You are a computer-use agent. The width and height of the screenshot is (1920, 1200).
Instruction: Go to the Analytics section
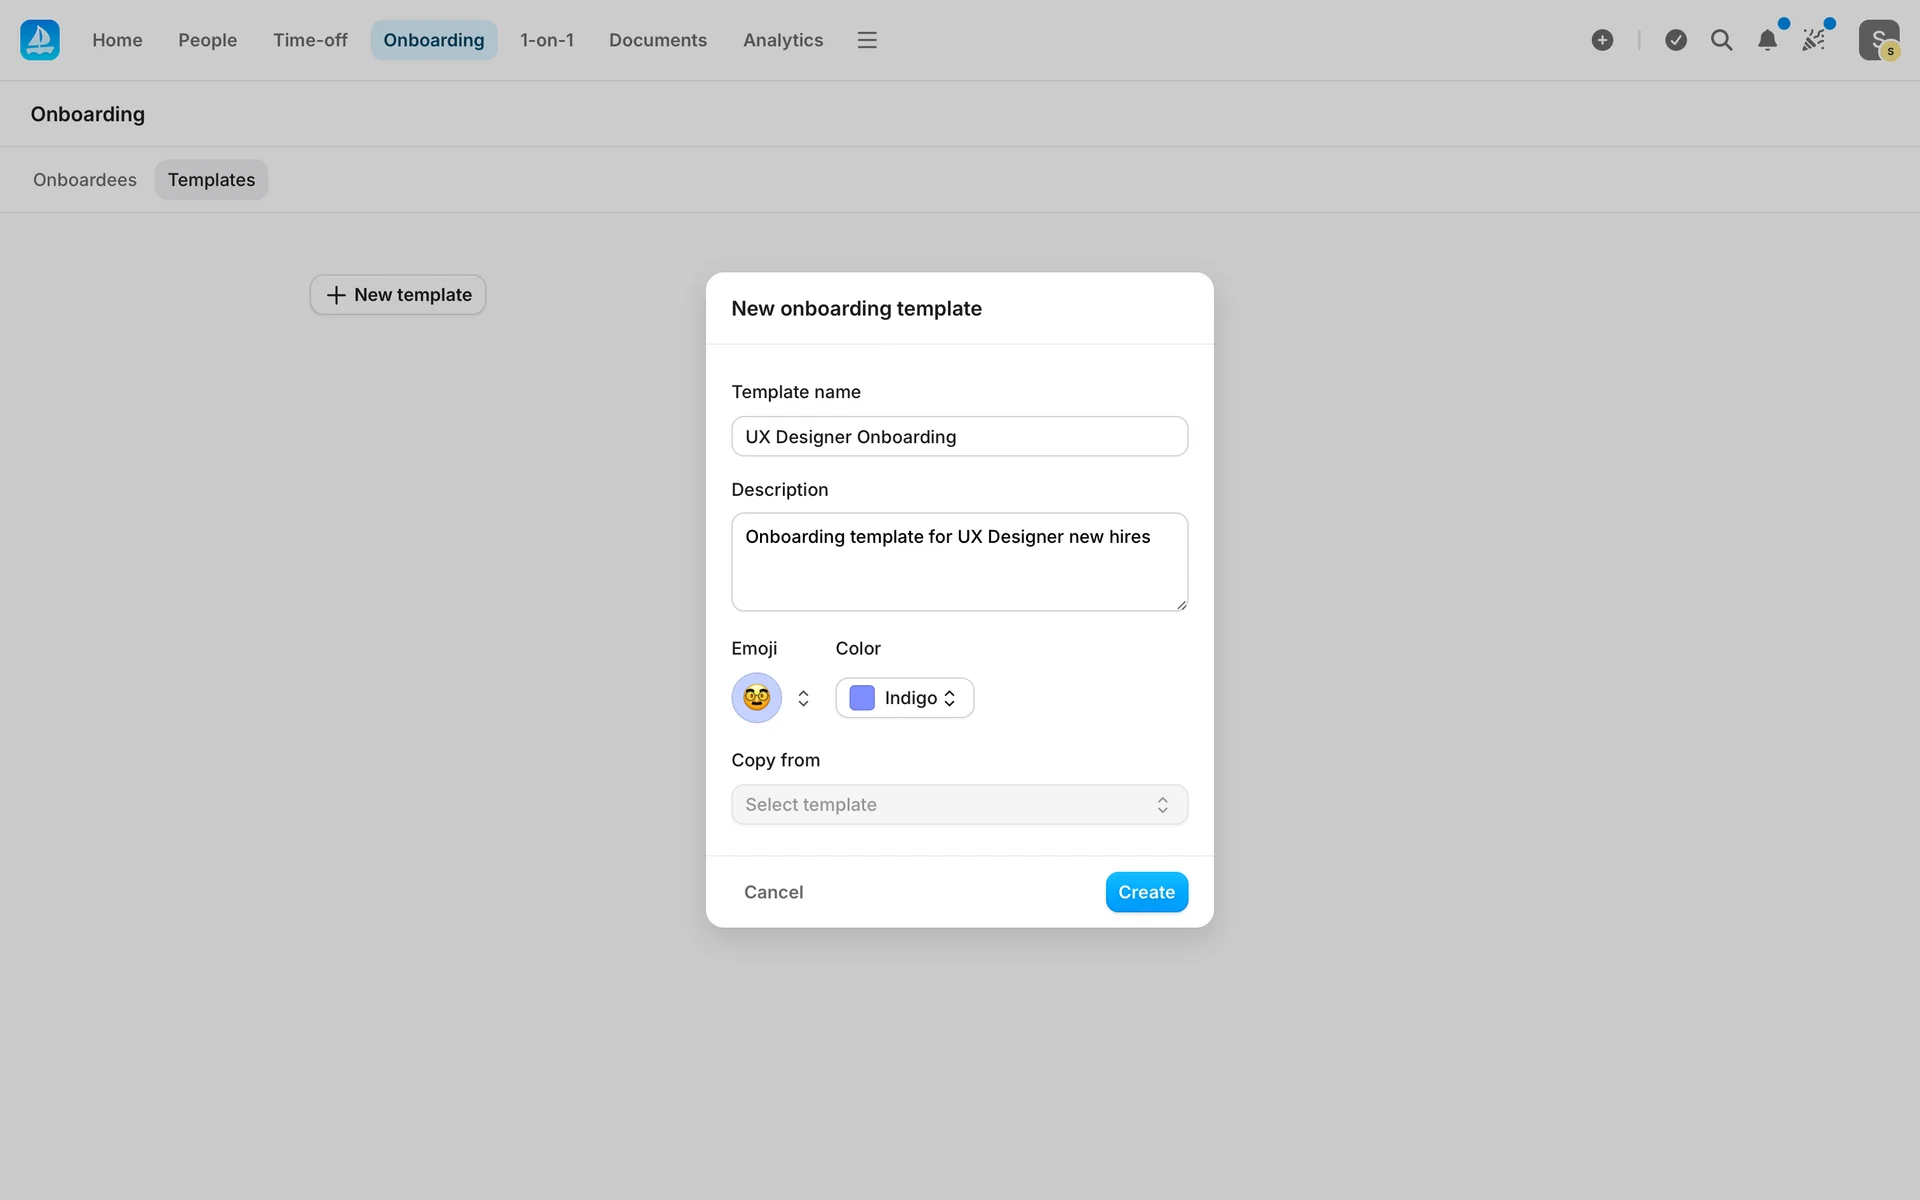tap(783, 40)
